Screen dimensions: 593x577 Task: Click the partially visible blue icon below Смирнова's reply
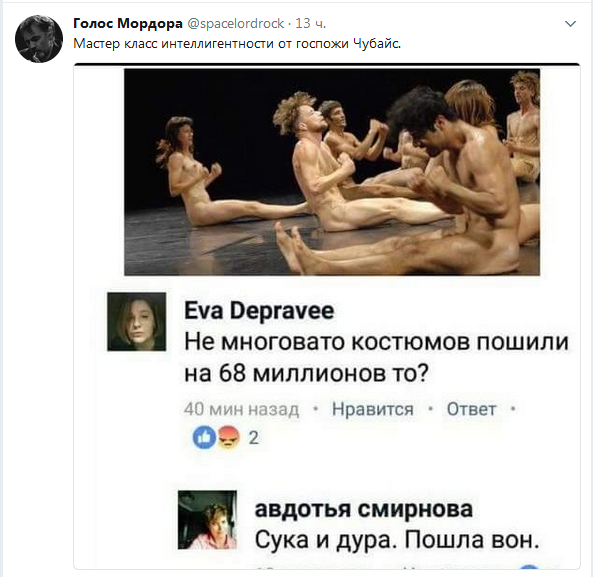(x=529, y=566)
